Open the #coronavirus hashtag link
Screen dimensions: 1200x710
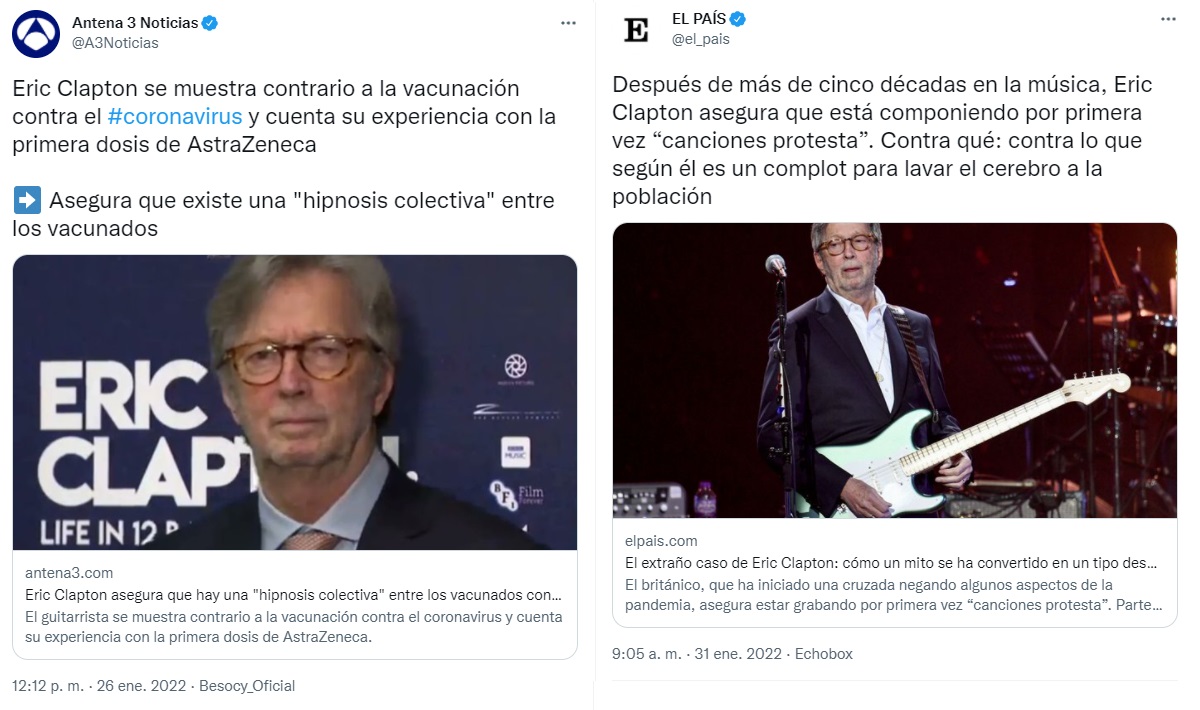point(175,116)
